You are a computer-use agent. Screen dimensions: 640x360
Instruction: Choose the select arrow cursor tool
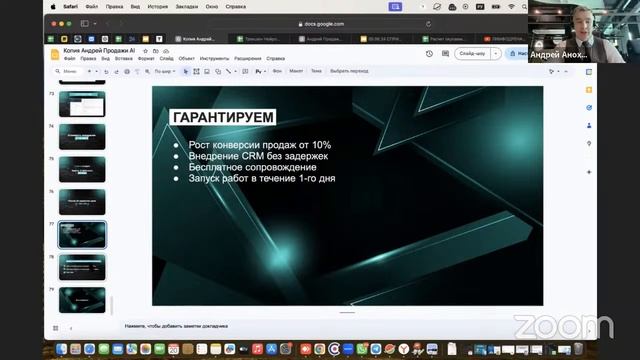click(186, 71)
